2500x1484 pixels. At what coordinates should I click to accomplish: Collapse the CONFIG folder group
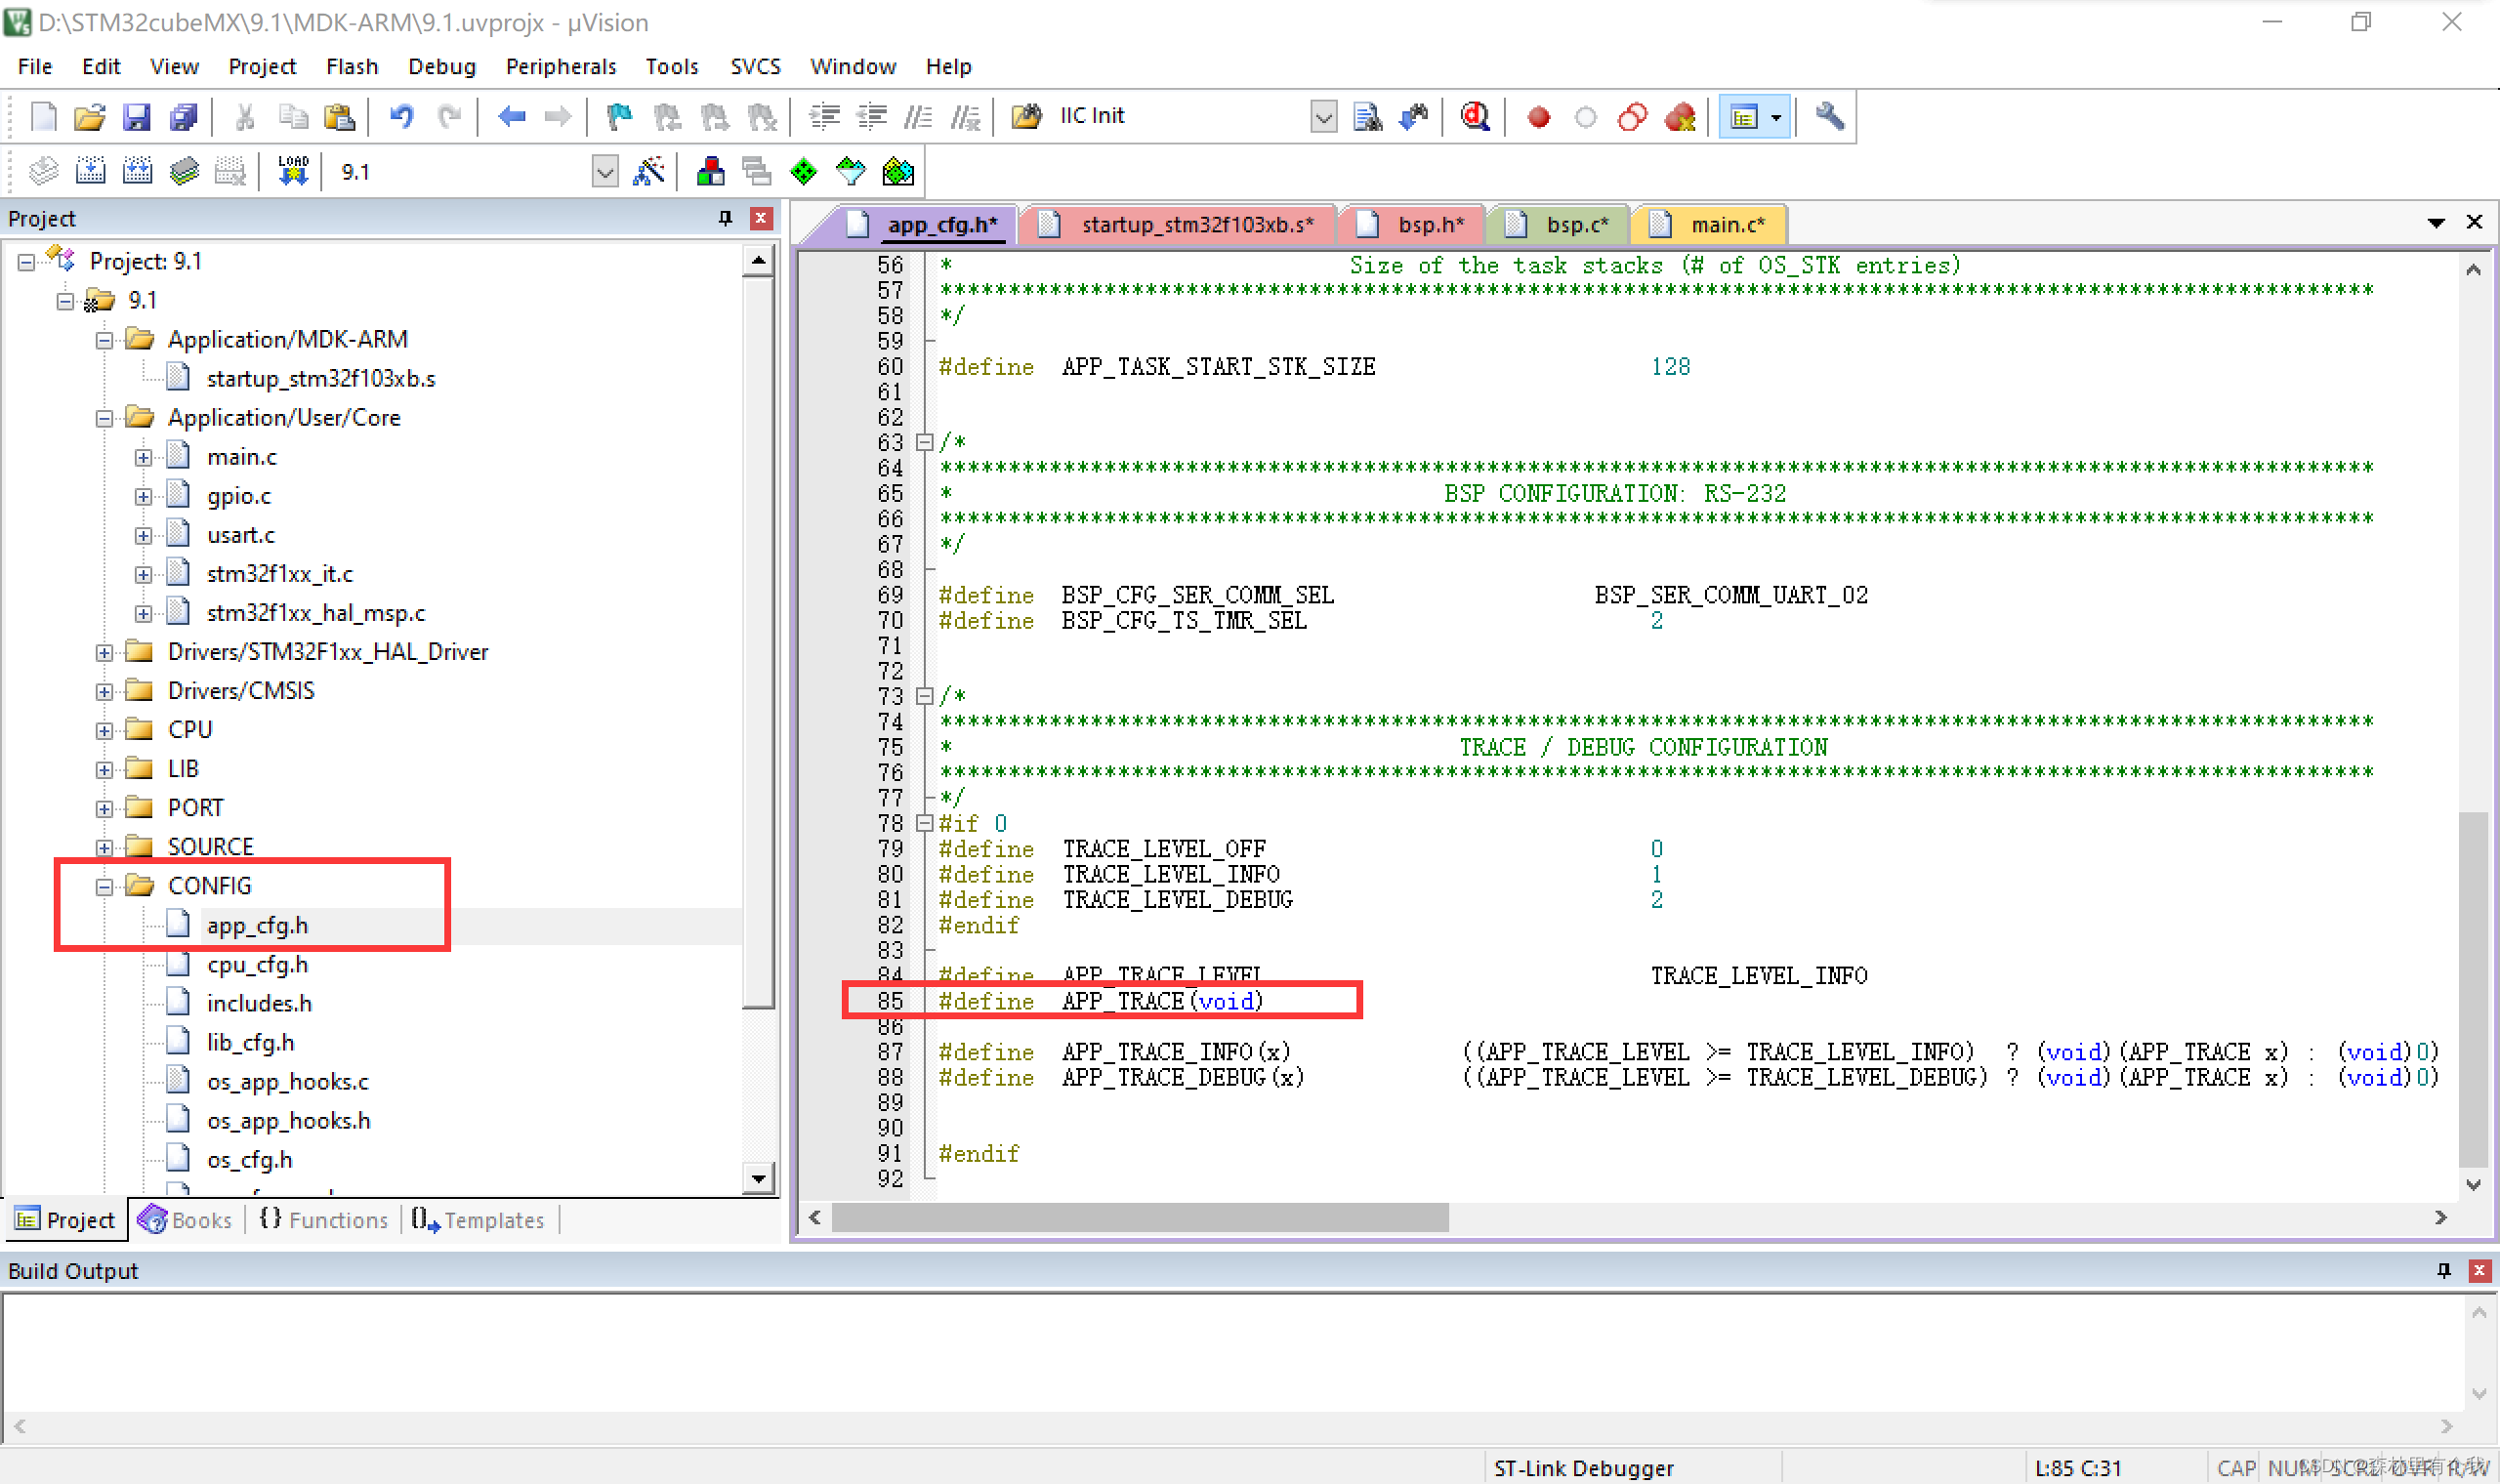point(104,887)
